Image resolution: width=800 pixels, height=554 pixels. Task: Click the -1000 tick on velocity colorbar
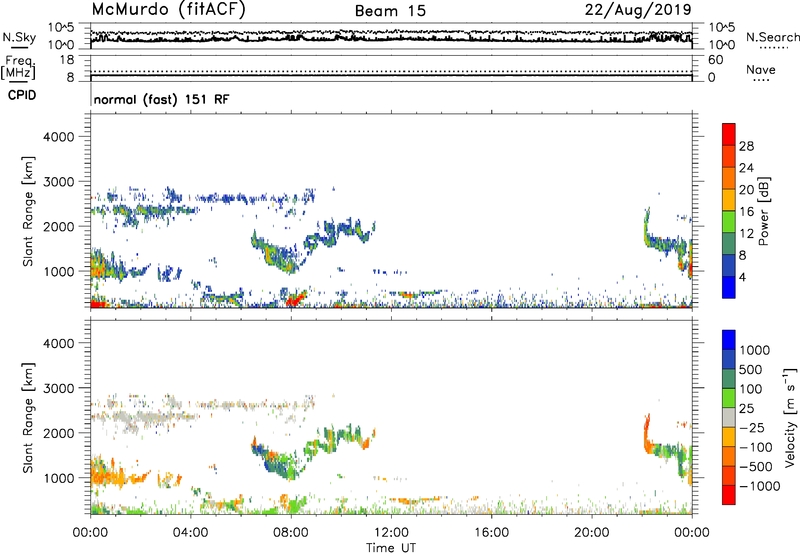coord(759,486)
